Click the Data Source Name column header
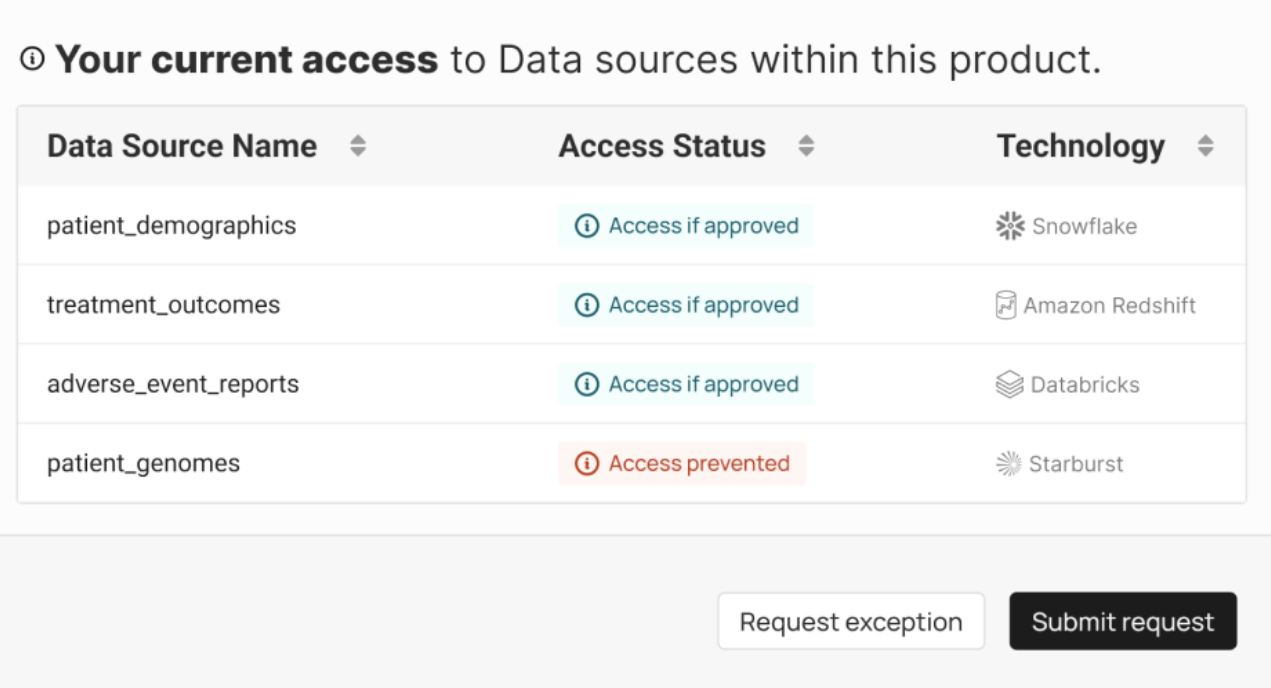Viewport: 1271px width, 688px height. coord(182,146)
